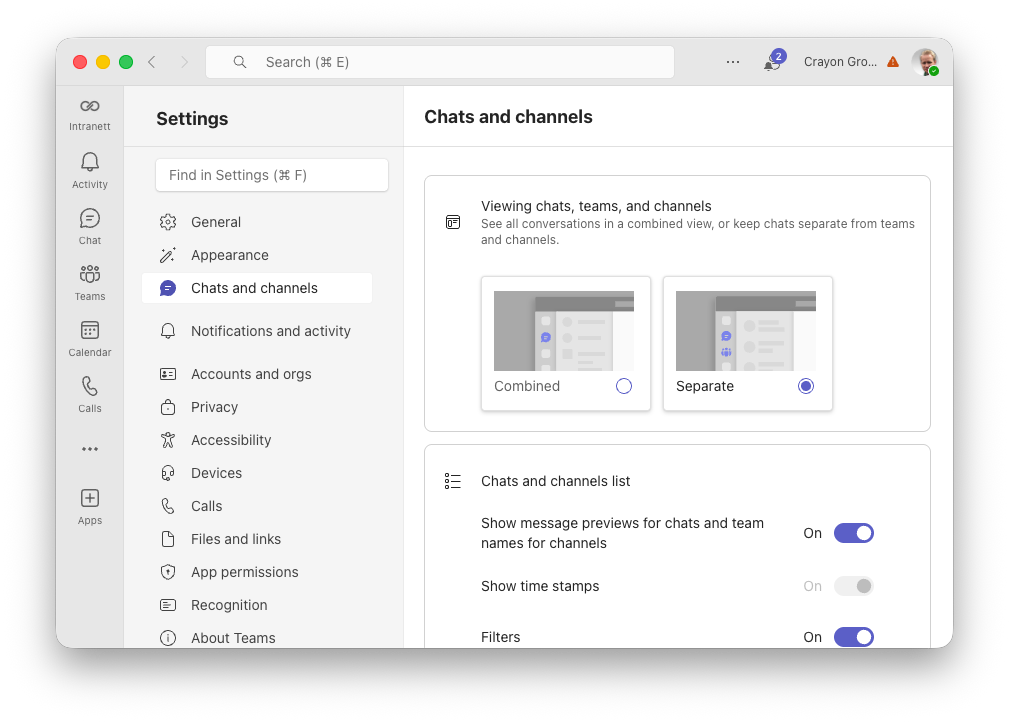Go to Teams in the app rail
1009x722 pixels.
click(x=90, y=280)
